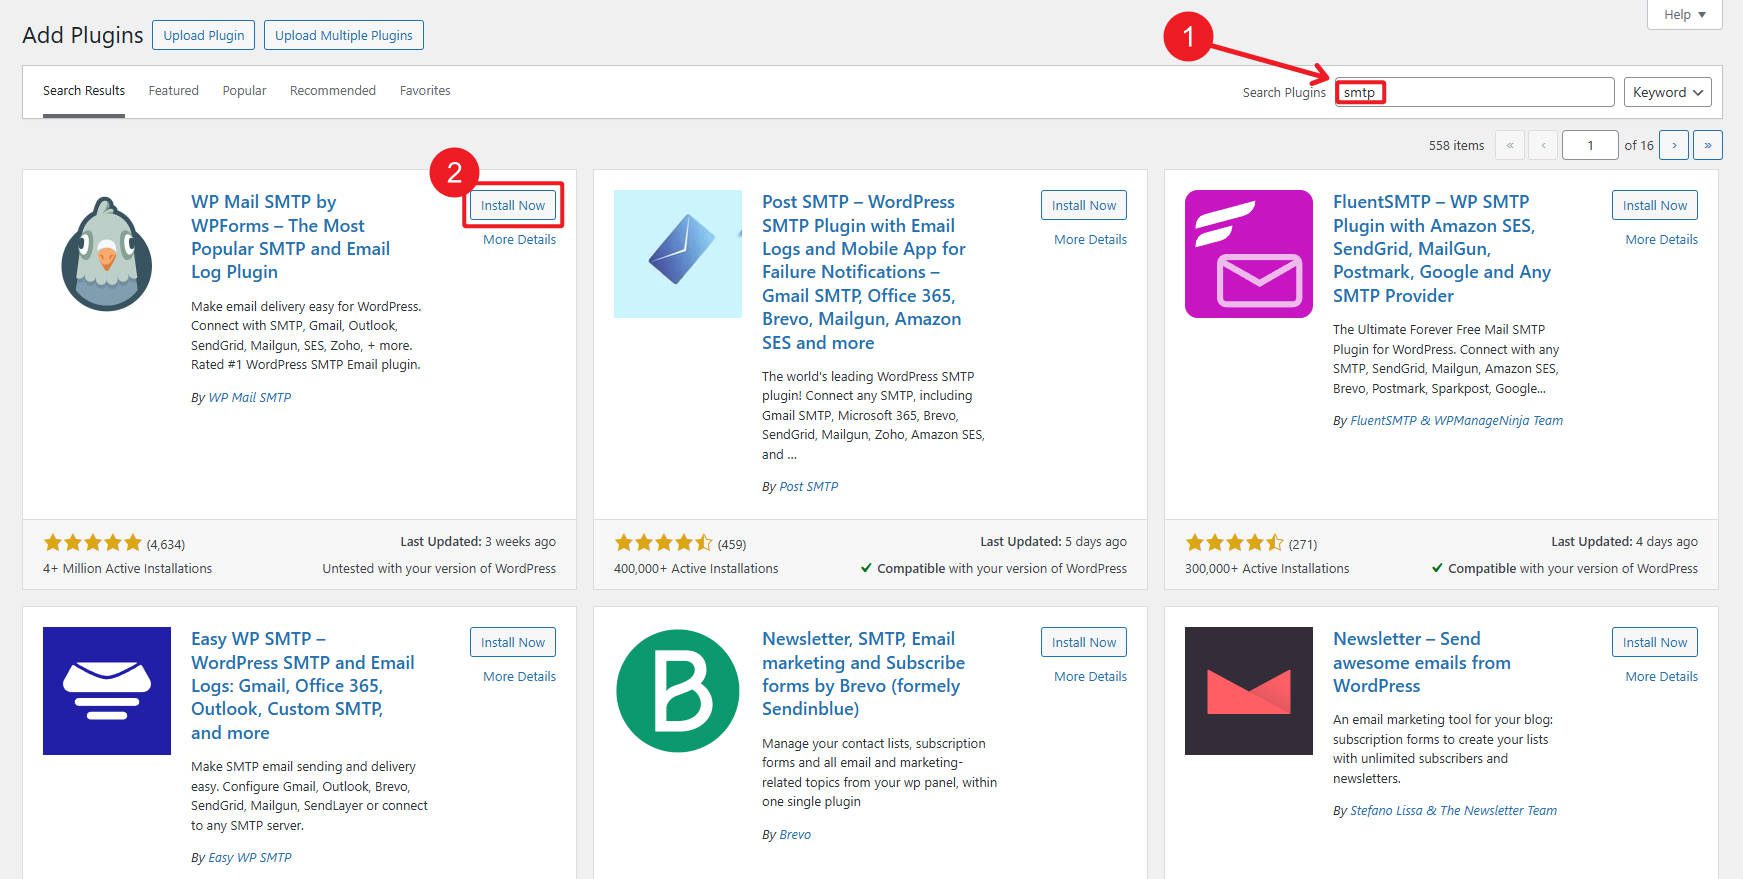View More Details for Easy WP SMTP
1743x879 pixels.
tap(519, 676)
